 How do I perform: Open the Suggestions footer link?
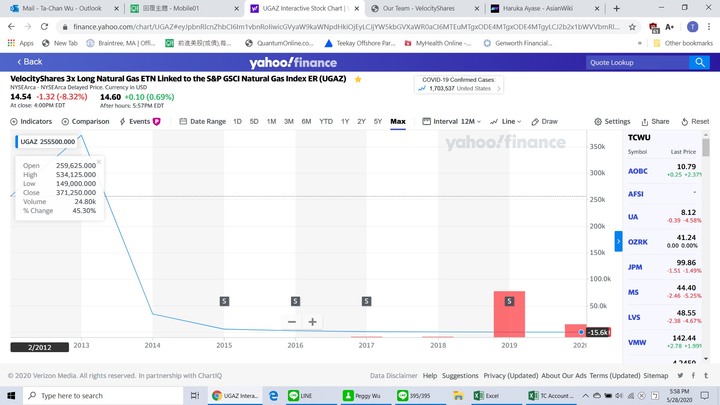(x=460, y=376)
